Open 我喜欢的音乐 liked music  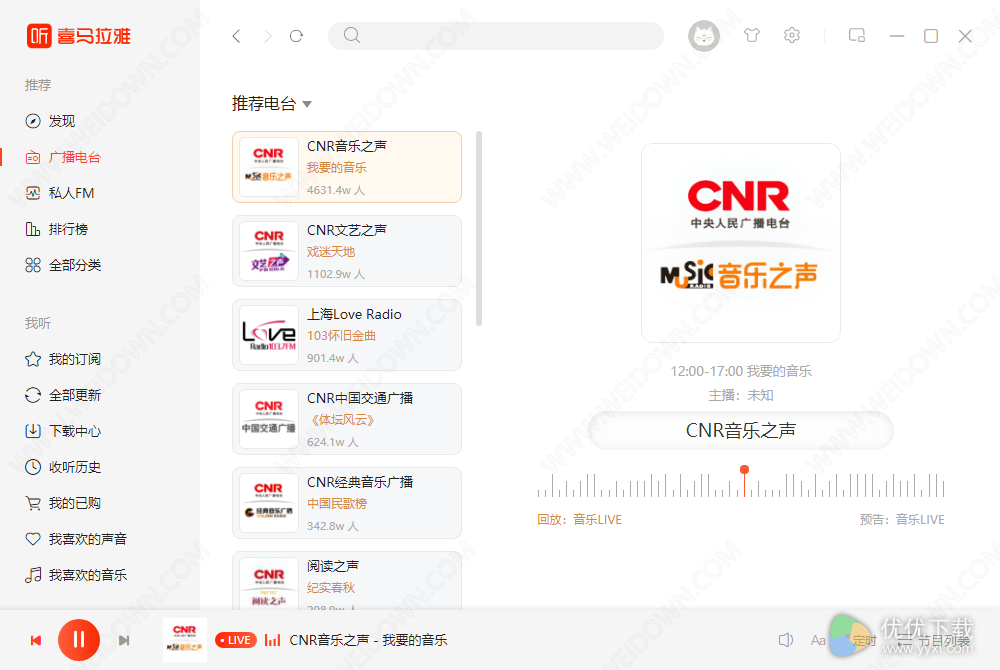(x=75, y=575)
